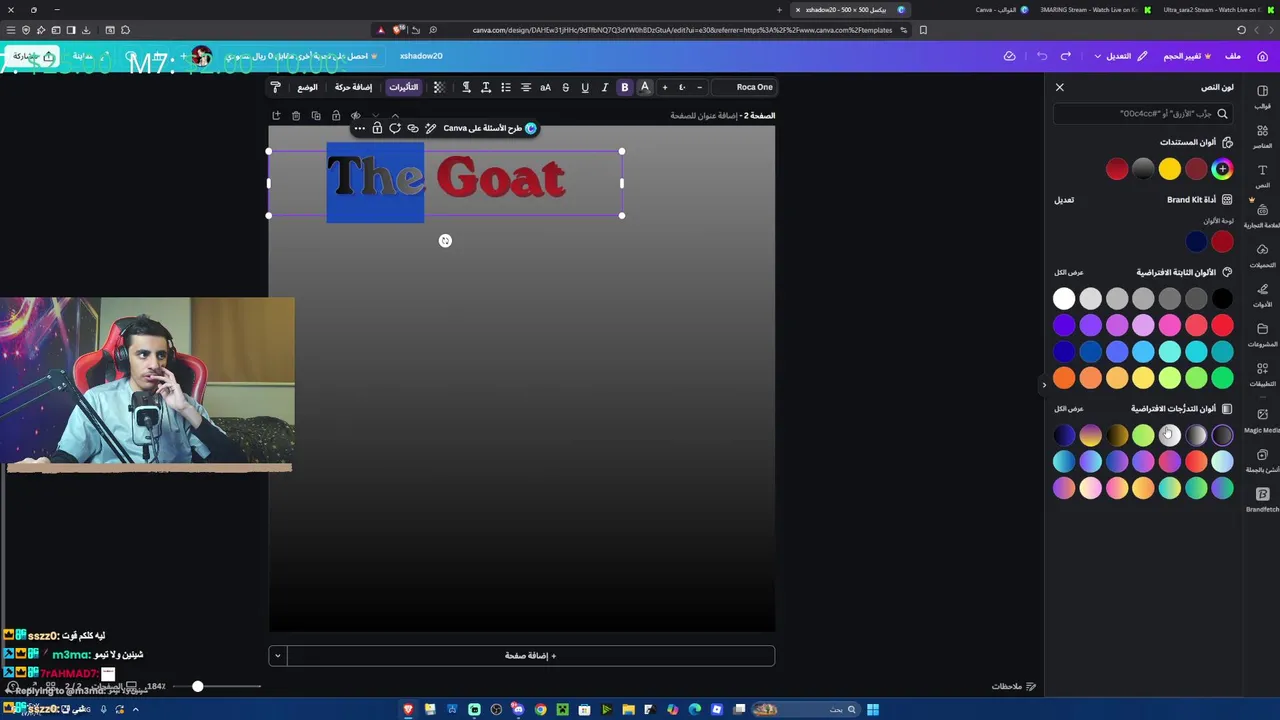1280x720 pixels.
Task: Open more options on floating toolbar
Action: click(359, 128)
